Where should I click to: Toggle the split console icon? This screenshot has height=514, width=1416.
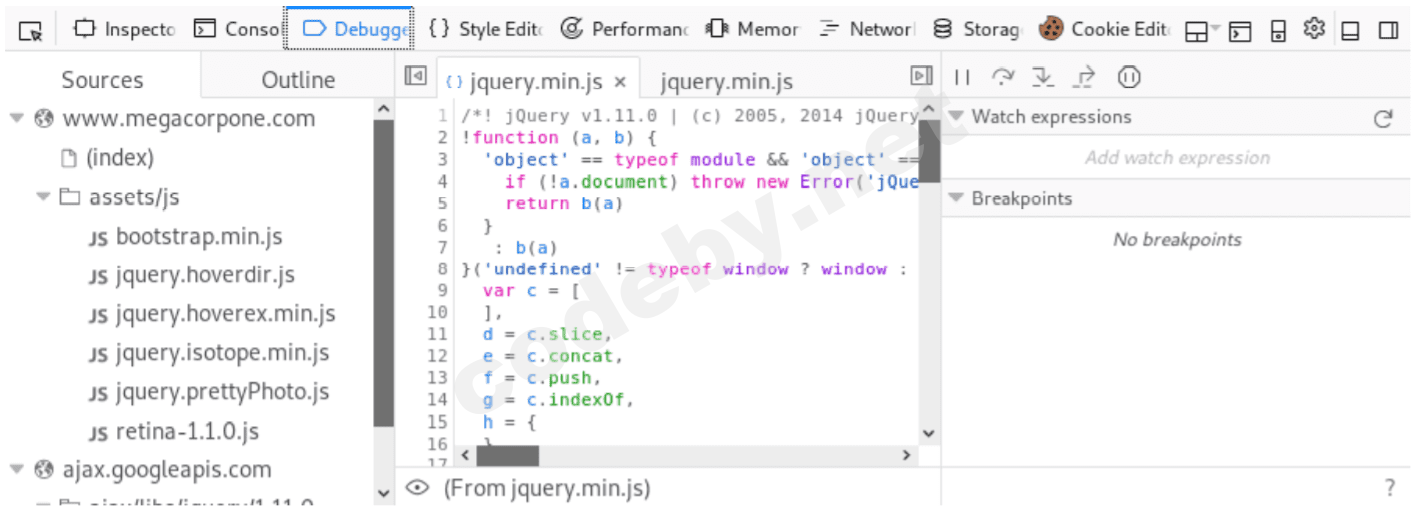pos(1241,32)
